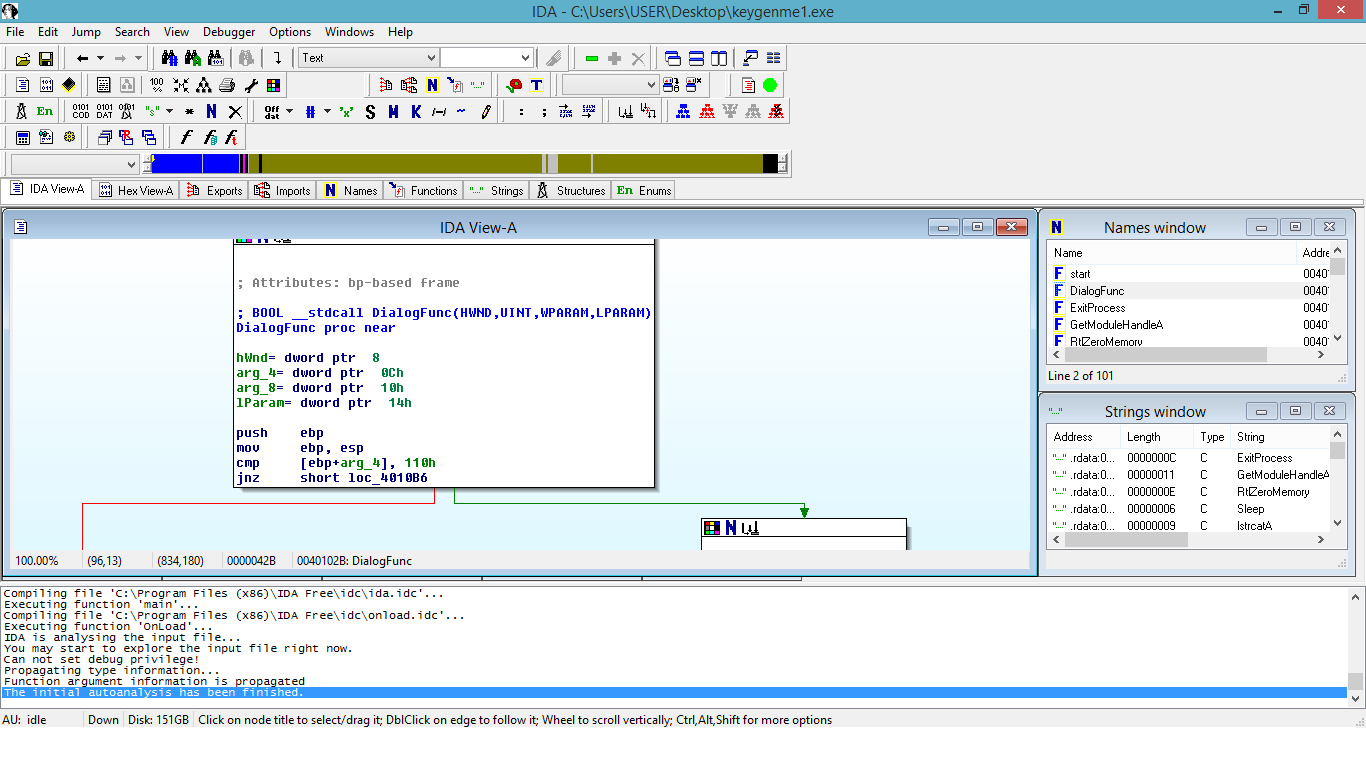The height and width of the screenshot is (768, 1366).
Task: Click the calculator icon
Action: [22, 137]
